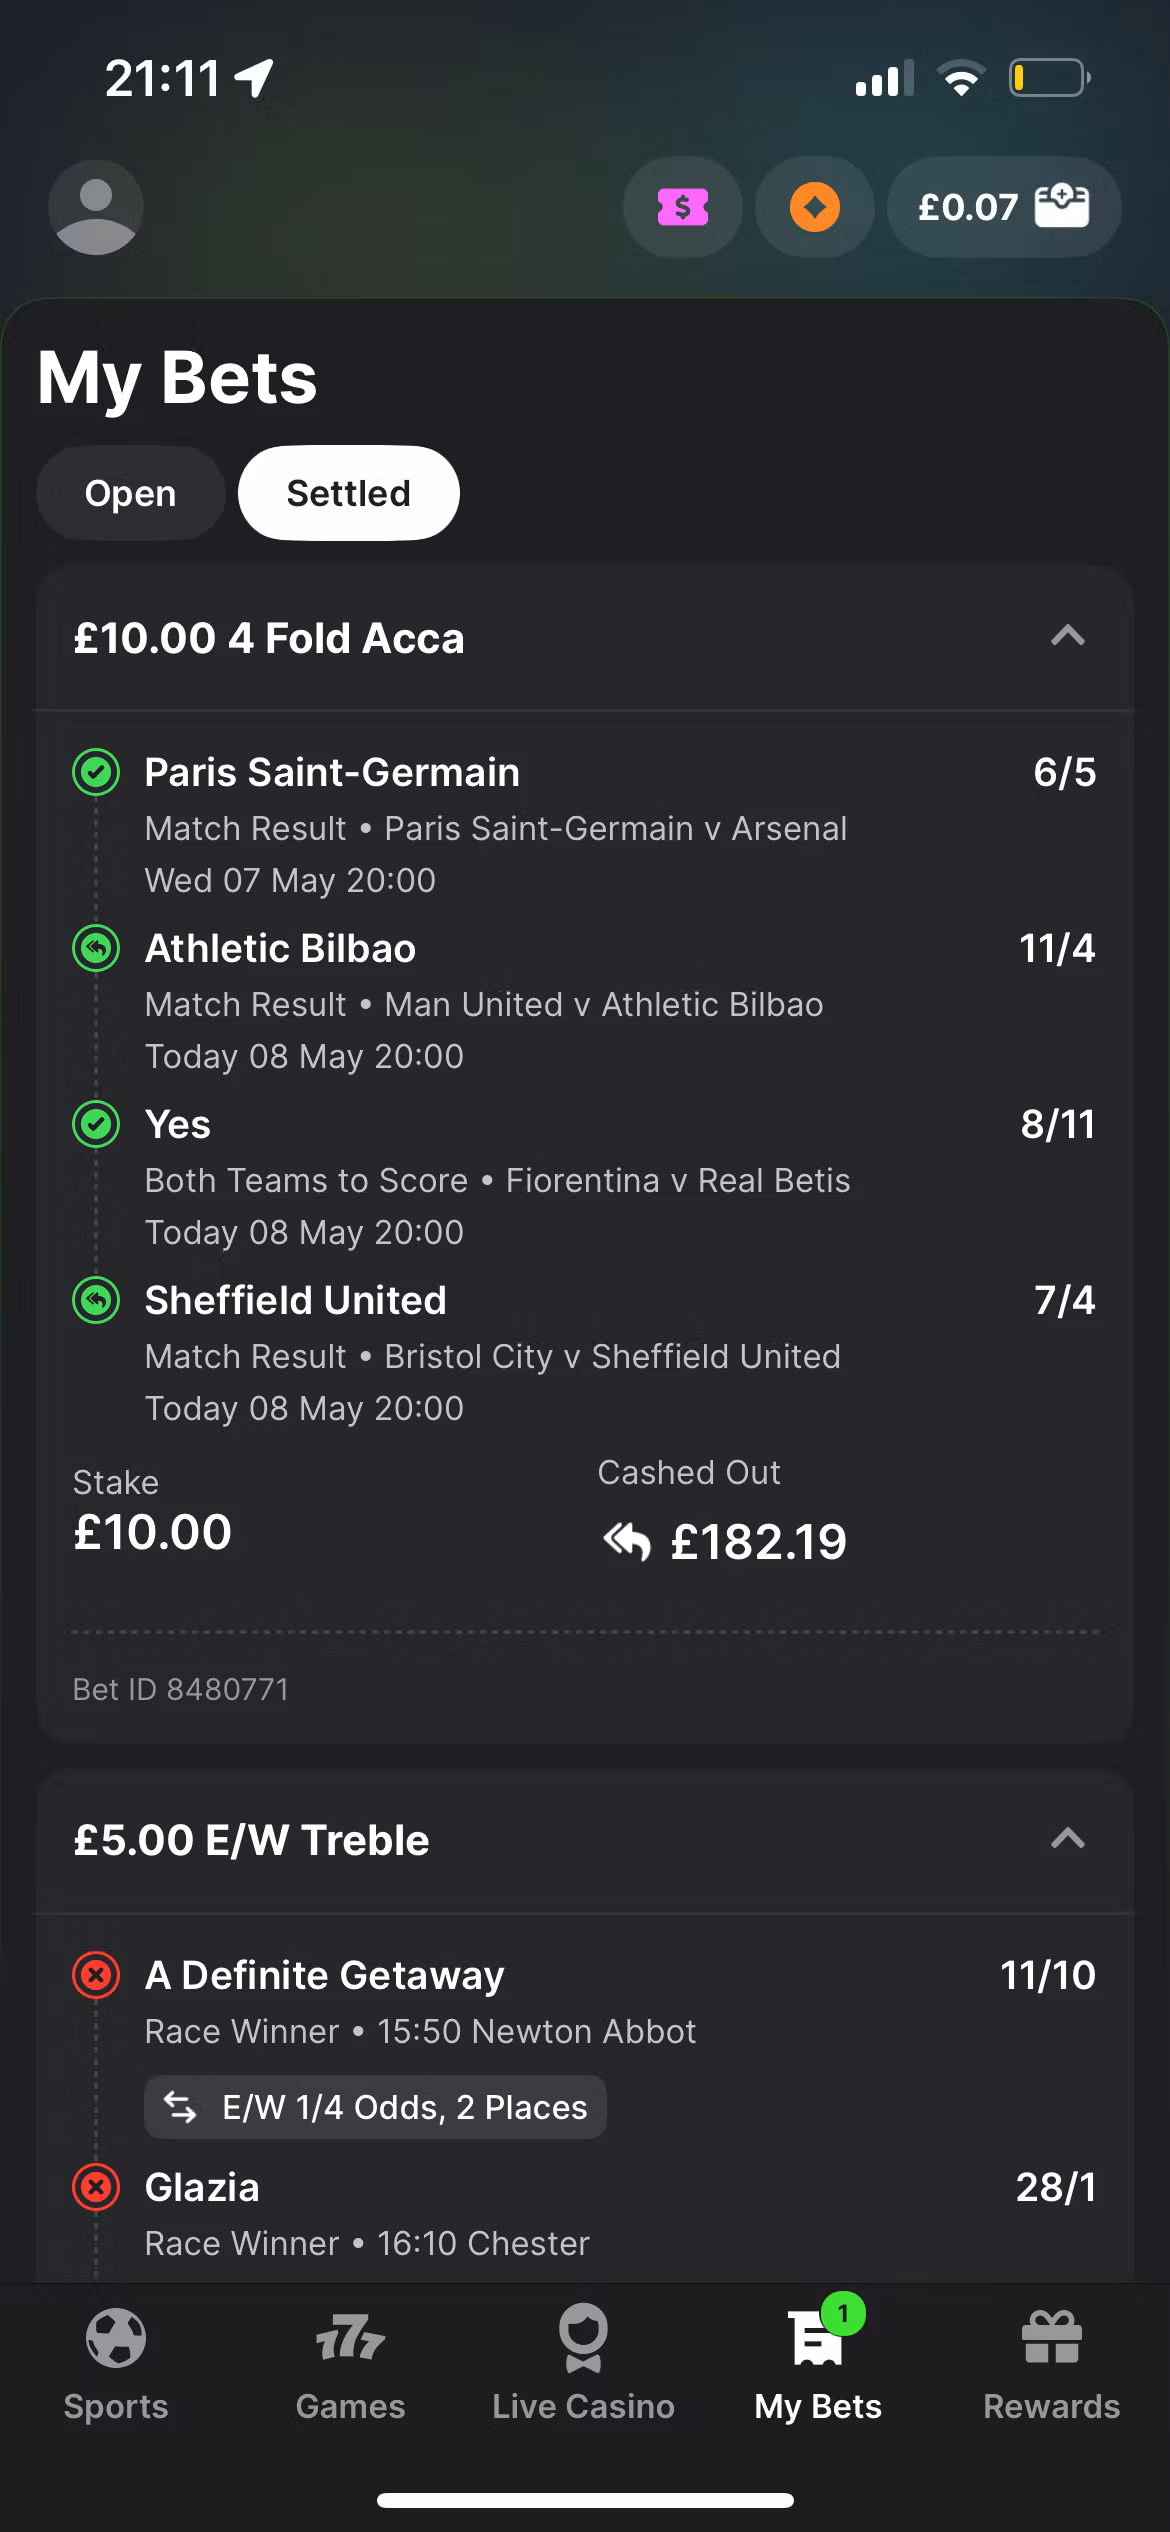Tap the Cashed Out £182.19 amount

point(757,1542)
